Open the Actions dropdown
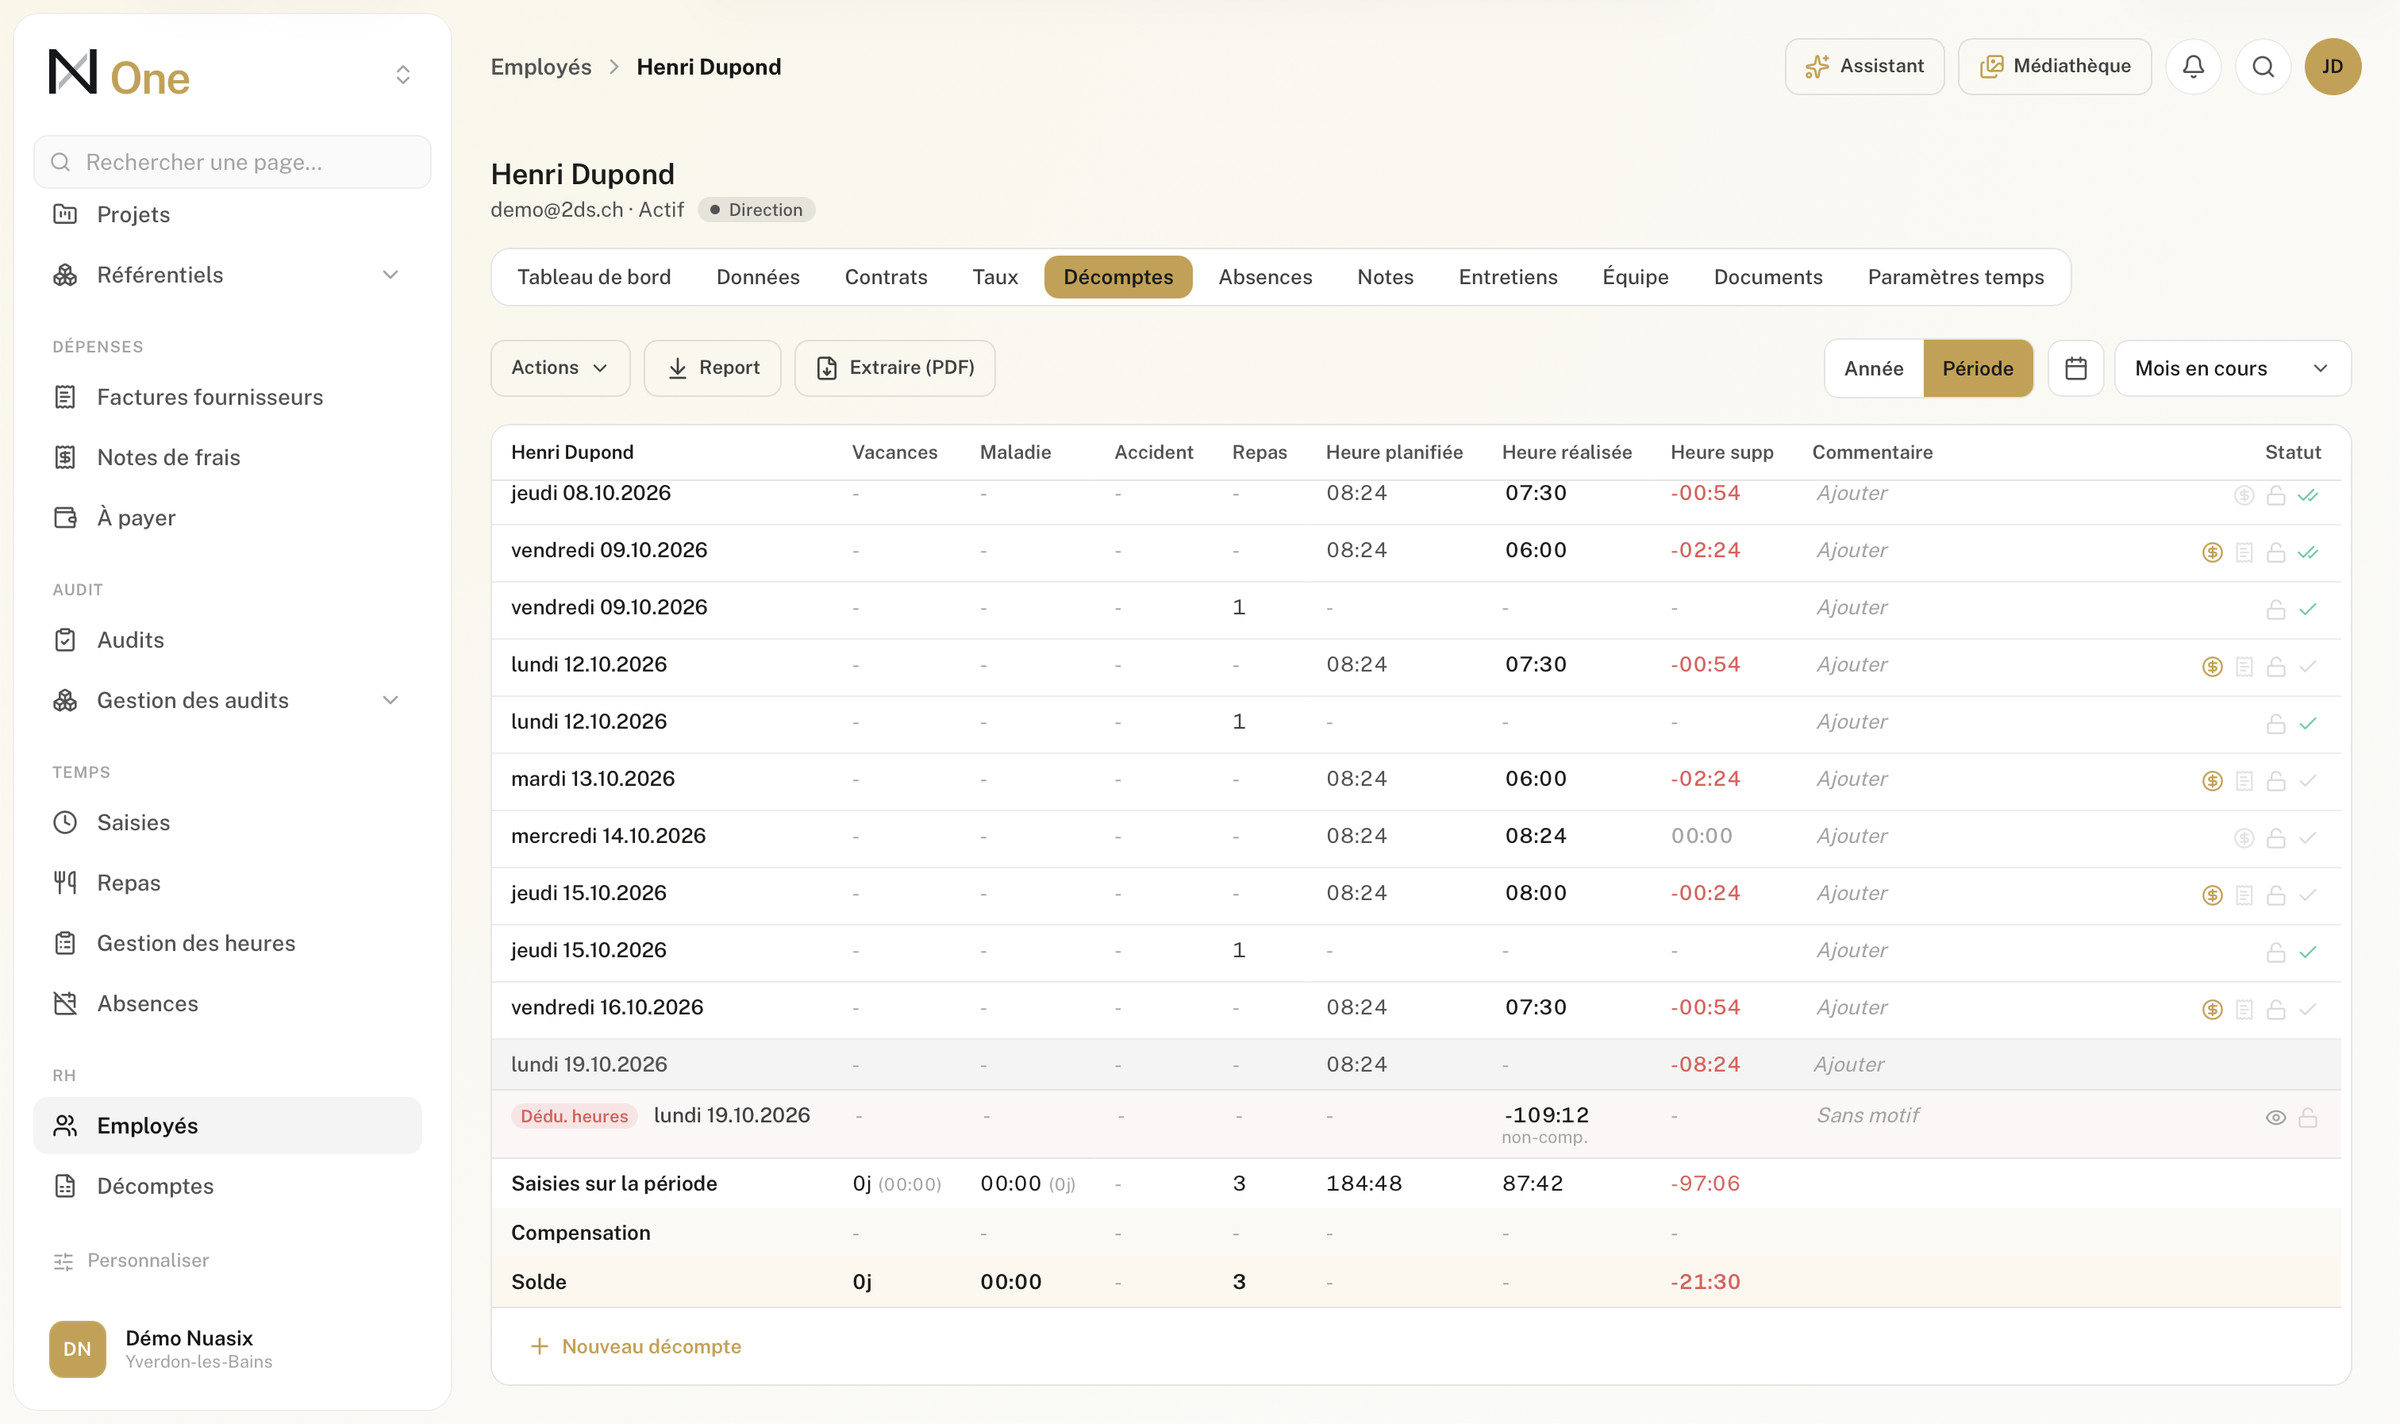Image resolution: width=2400 pixels, height=1424 pixels. click(x=560, y=368)
